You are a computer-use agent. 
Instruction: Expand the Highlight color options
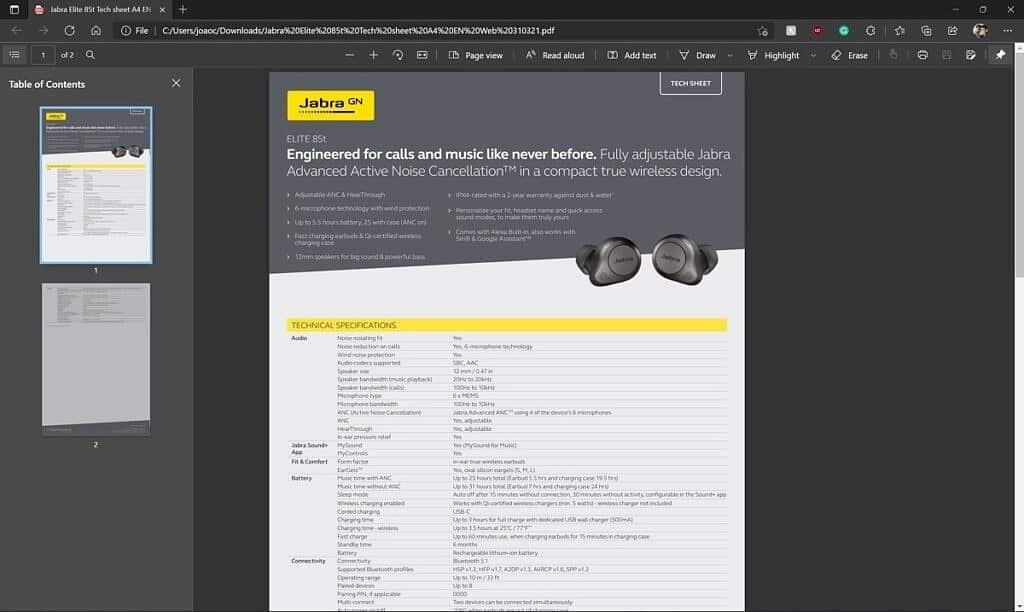click(815, 55)
